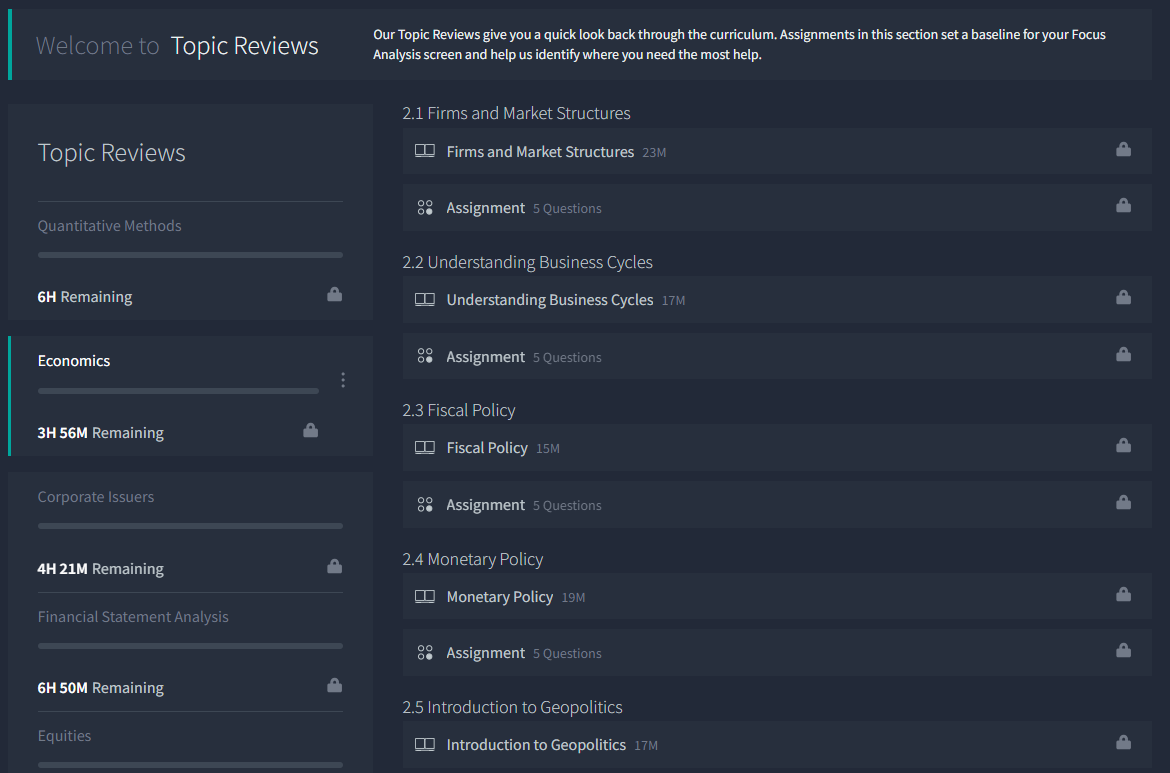This screenshot has width=1170, height=773.
Task: Open the Monetary Policy 19M lesson
Action: click(x=500, y=597)
